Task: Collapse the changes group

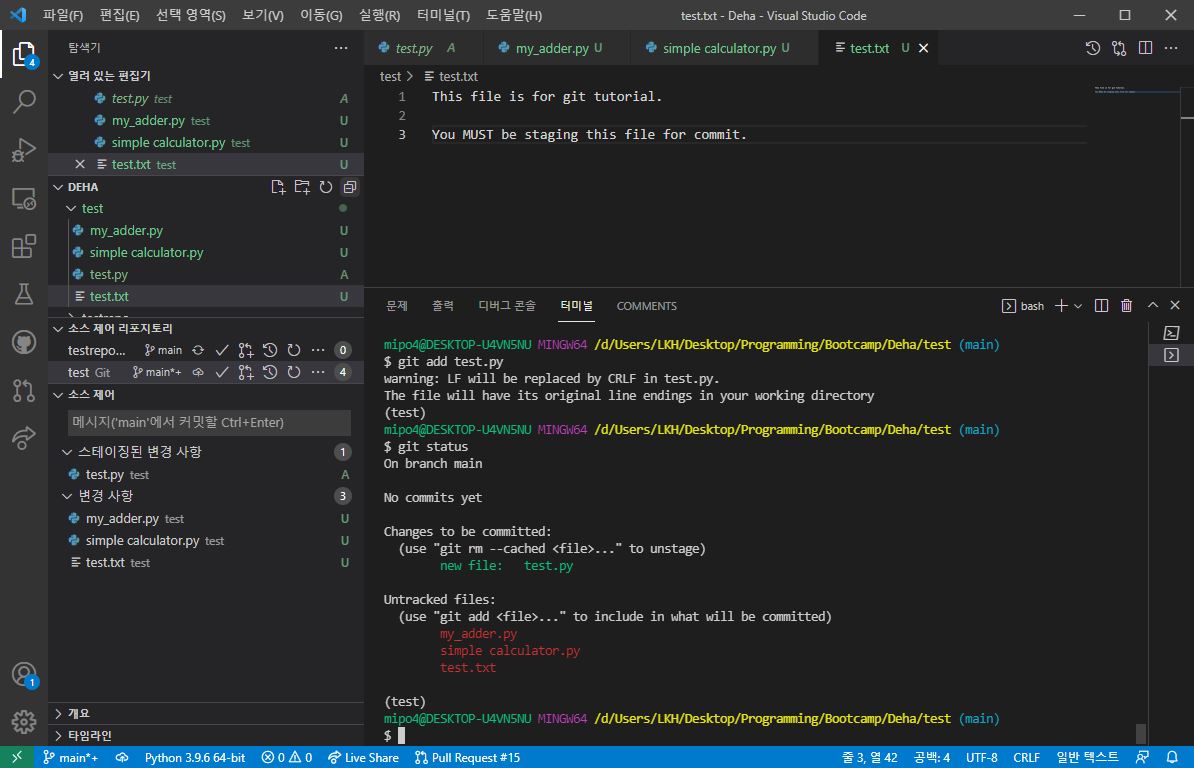Action: [67, 496]
